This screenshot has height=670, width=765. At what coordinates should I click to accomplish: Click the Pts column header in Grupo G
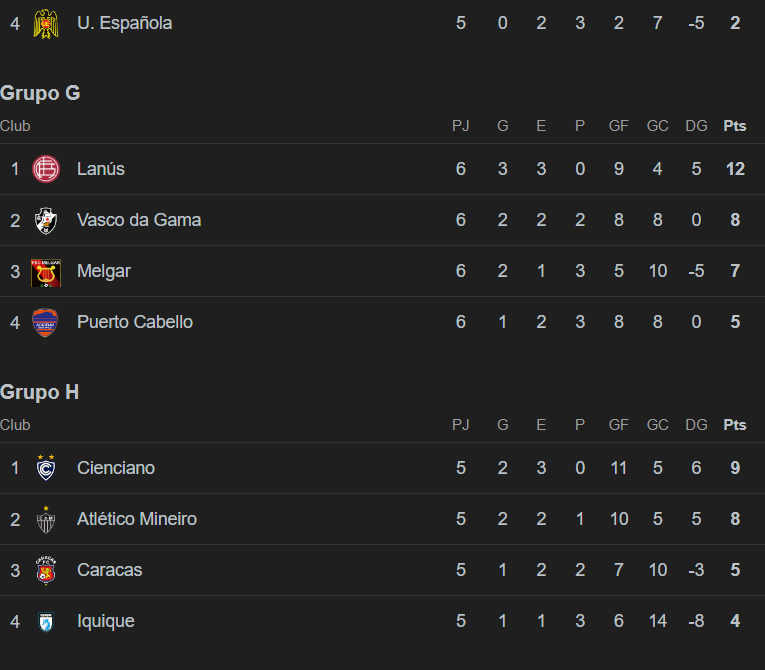(x=735, y=126)
